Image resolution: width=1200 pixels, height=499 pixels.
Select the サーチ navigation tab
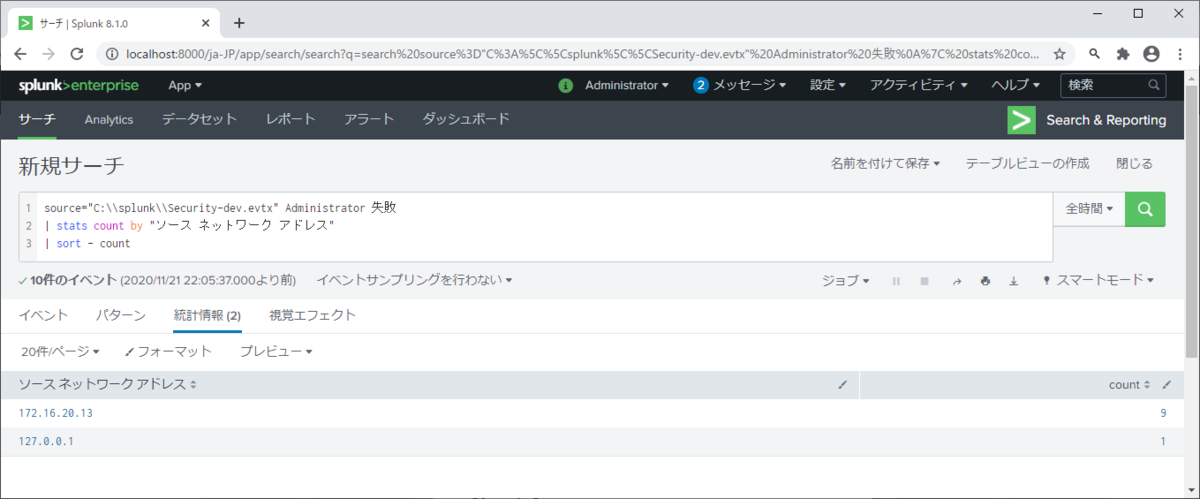tap(37, 120)
